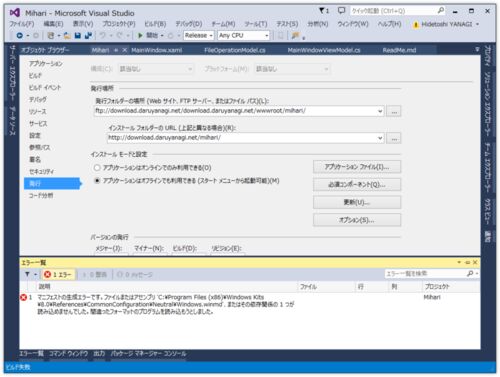Switch to the ReadMe.md tab
This screenshot has width=500, height=377.
click(399, 50)
